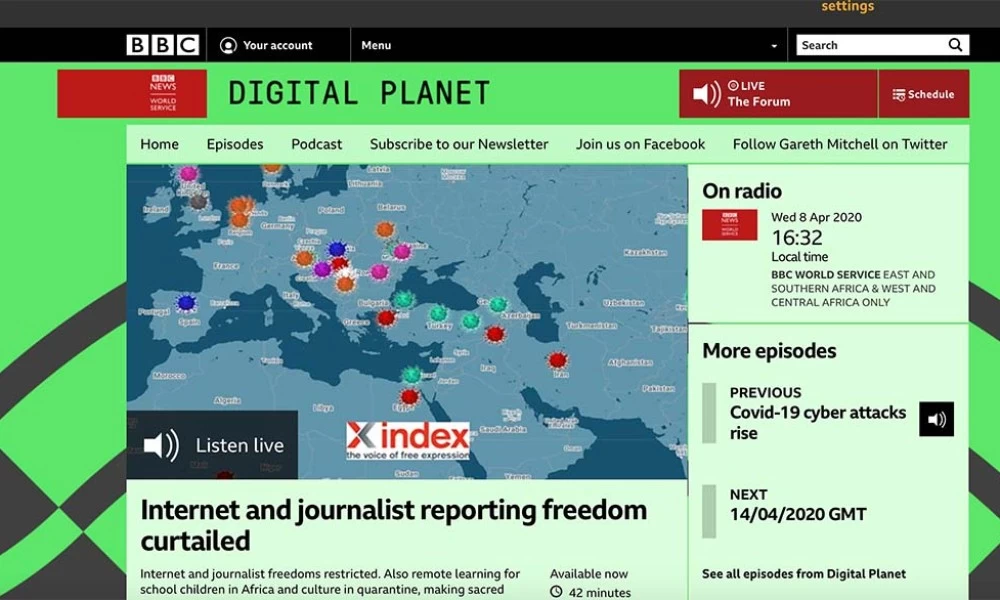Screen dimensions: 1000x600
Task: Click the On radio World Service thumbnail
Action: 730,224
